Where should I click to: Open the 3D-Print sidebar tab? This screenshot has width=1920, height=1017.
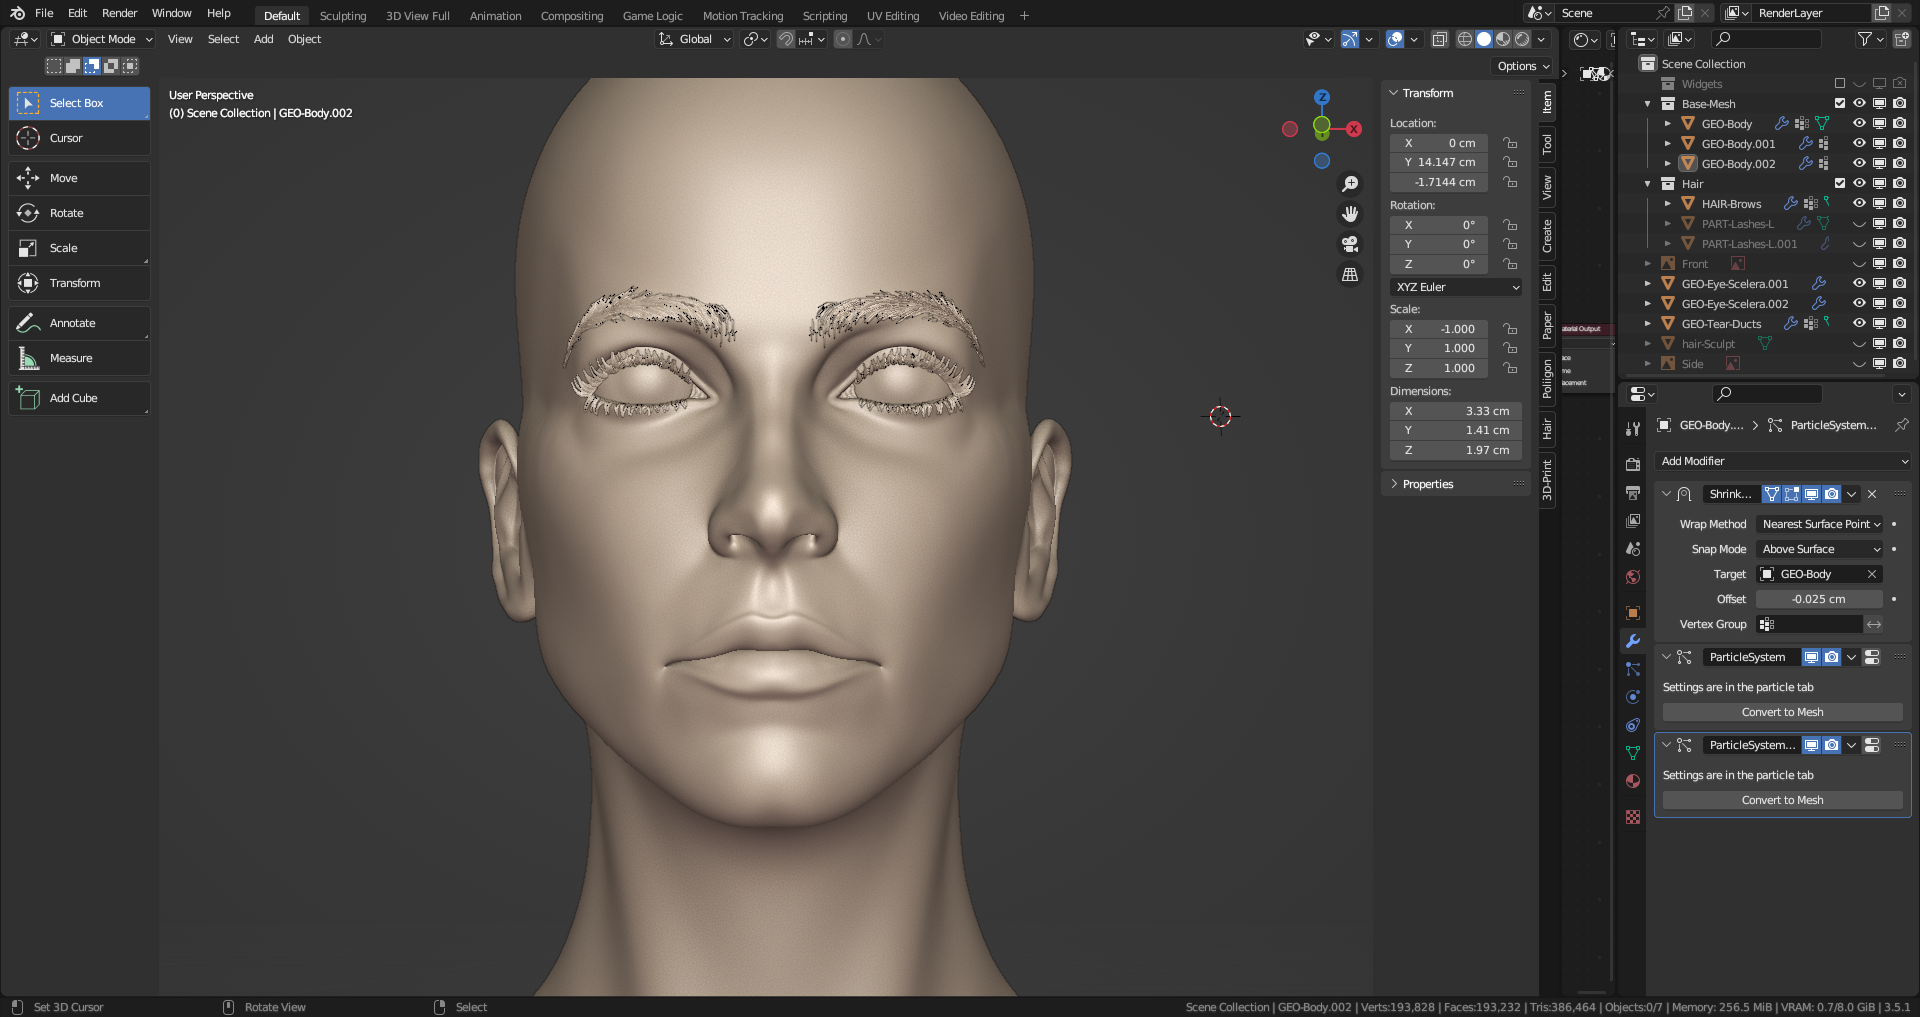(x=1547, y=480)
